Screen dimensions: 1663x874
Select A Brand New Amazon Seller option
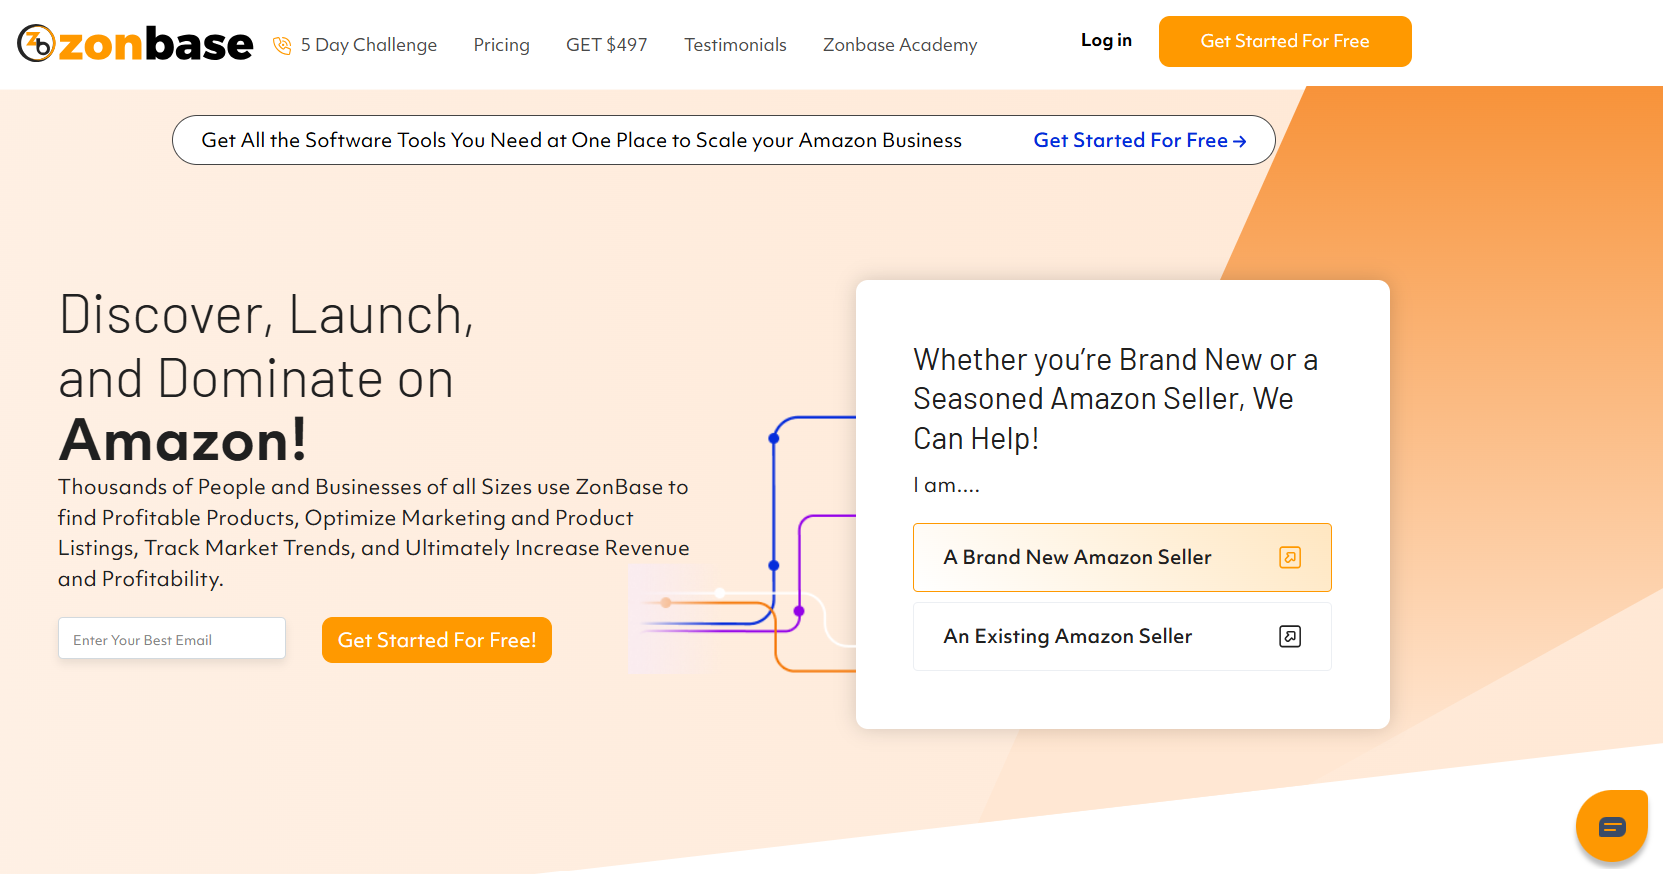(x=1122, y=557)
